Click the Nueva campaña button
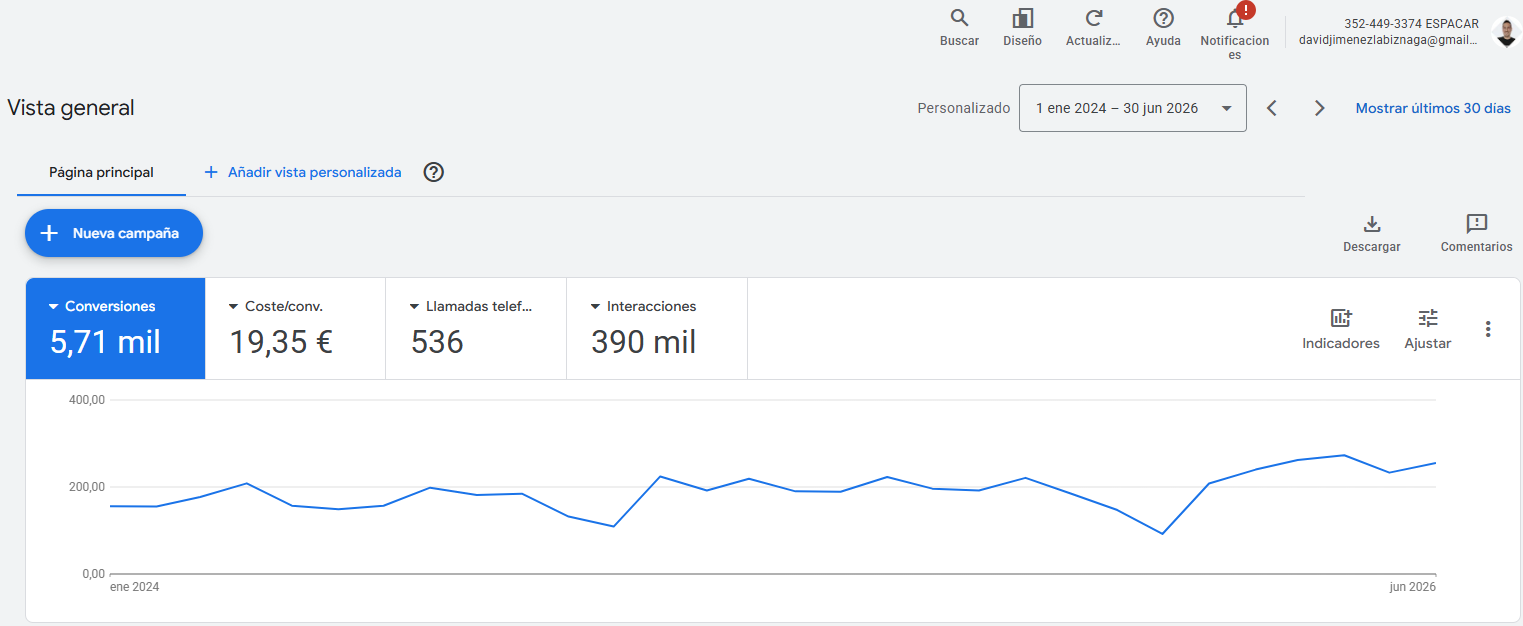The image size is (1523, 626). [x=114, y=233]
